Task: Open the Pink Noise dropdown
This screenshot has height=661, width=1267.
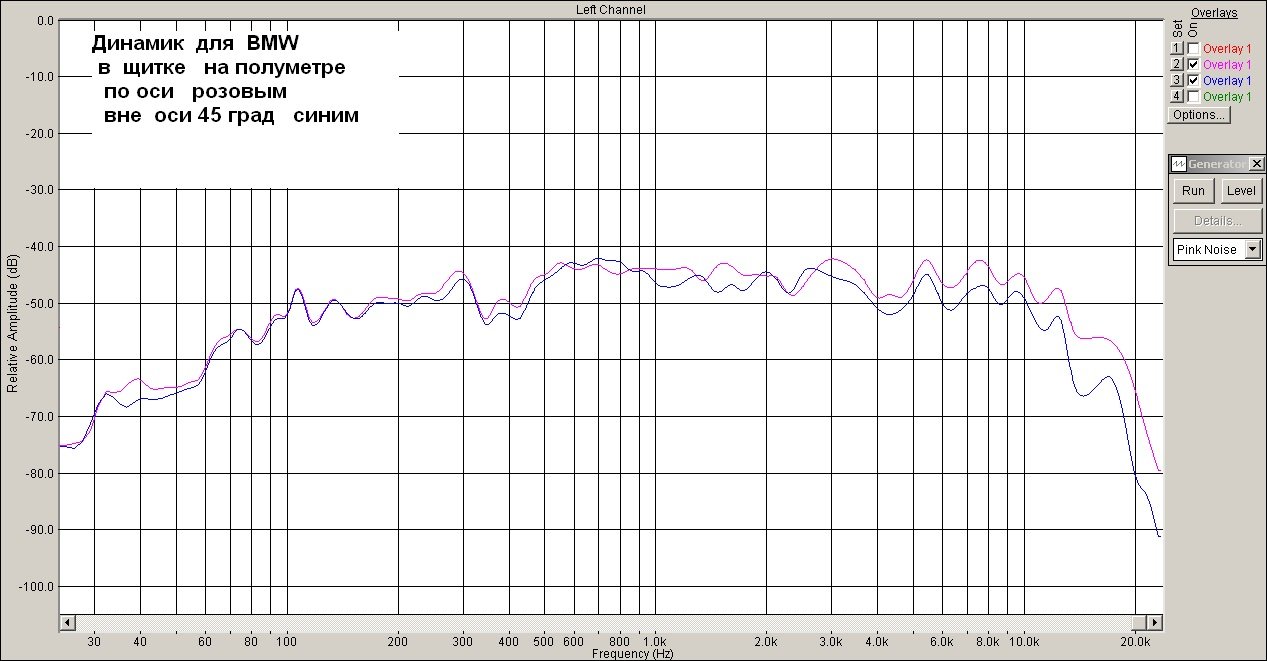Action: [x=1253, y=250]
